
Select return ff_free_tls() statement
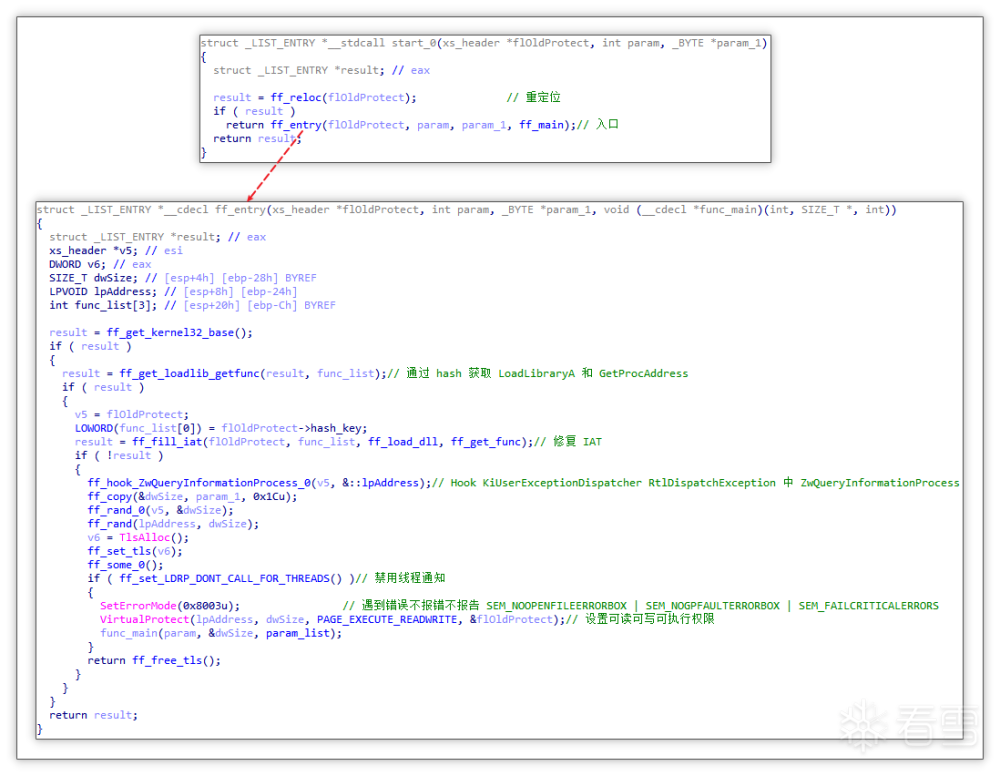[154, 661]
